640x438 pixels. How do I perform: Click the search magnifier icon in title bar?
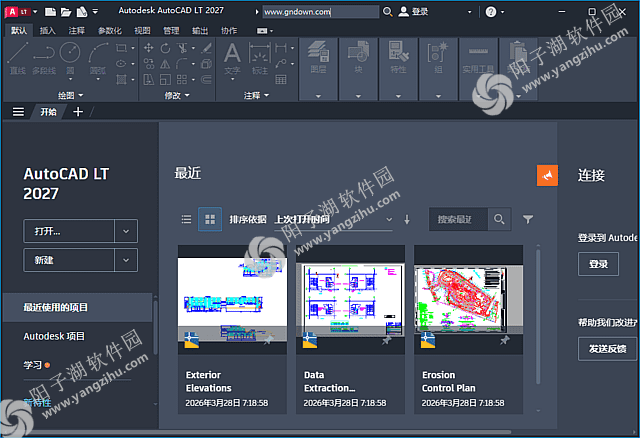pos(387,12)
